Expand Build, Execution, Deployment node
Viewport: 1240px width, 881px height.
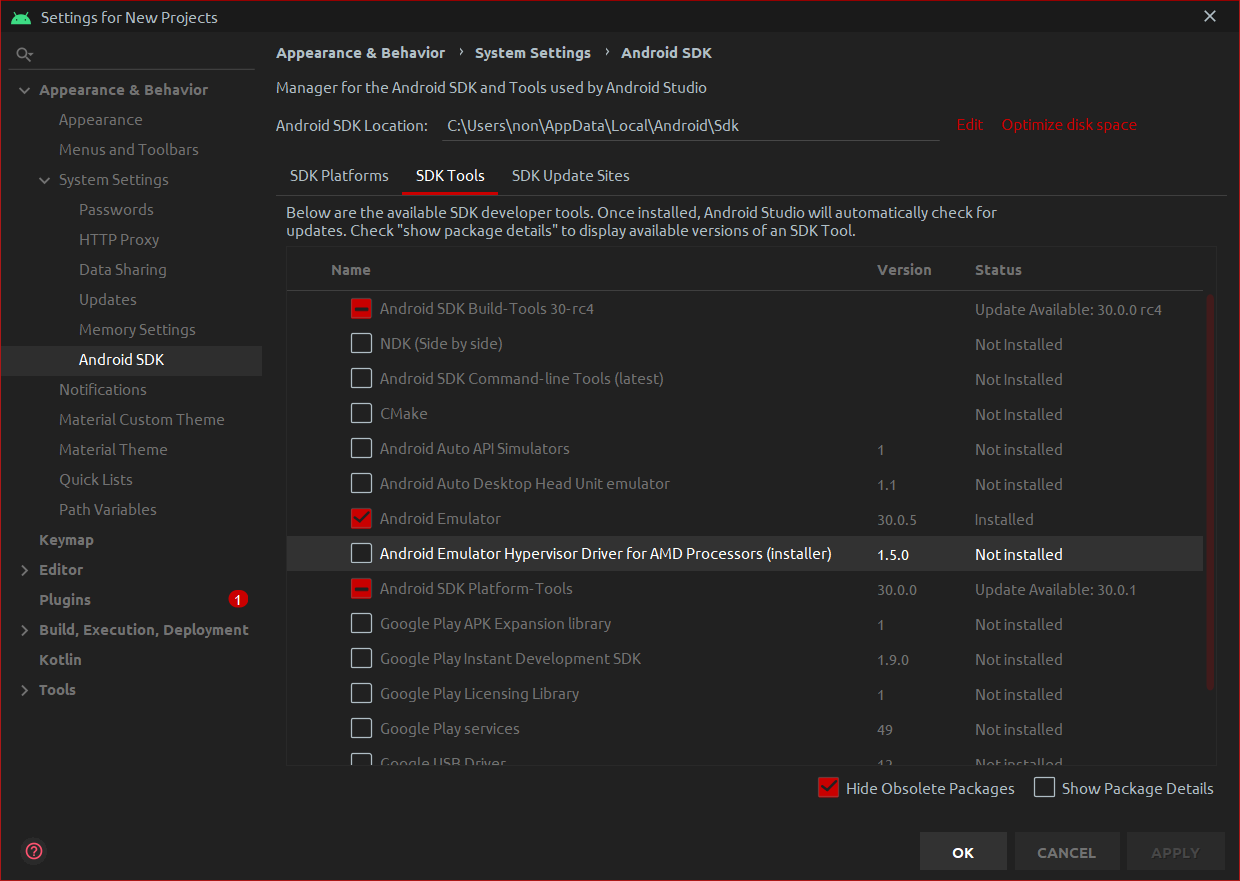click(25, 630)
